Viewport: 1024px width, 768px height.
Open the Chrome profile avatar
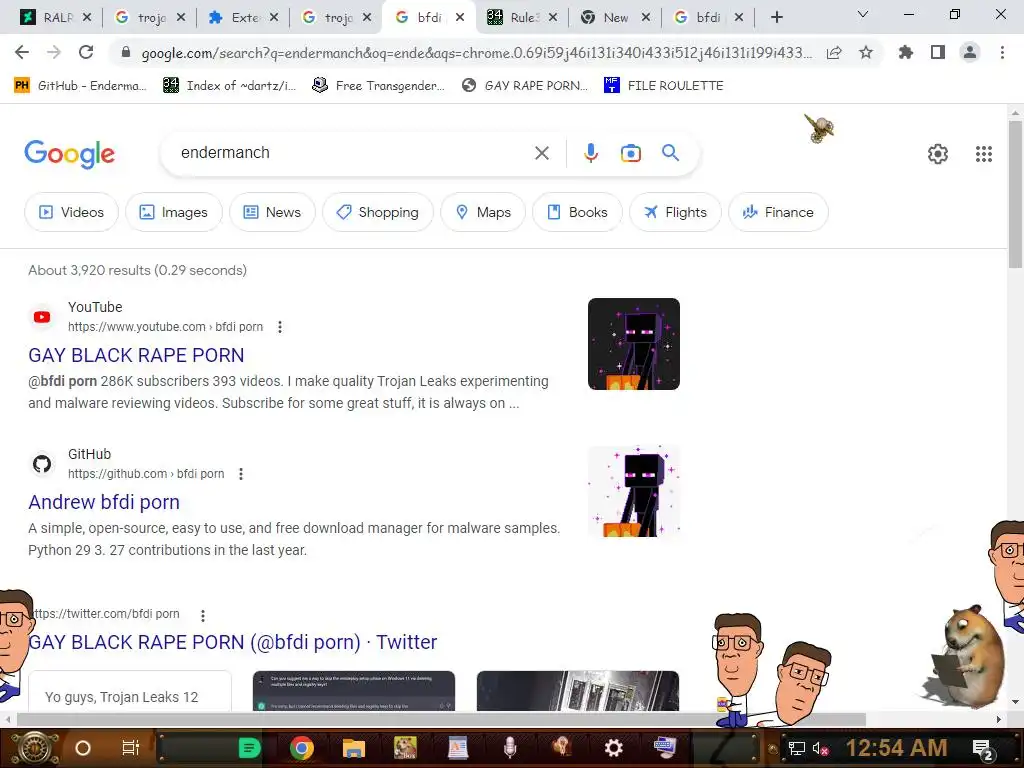point(970,52)
